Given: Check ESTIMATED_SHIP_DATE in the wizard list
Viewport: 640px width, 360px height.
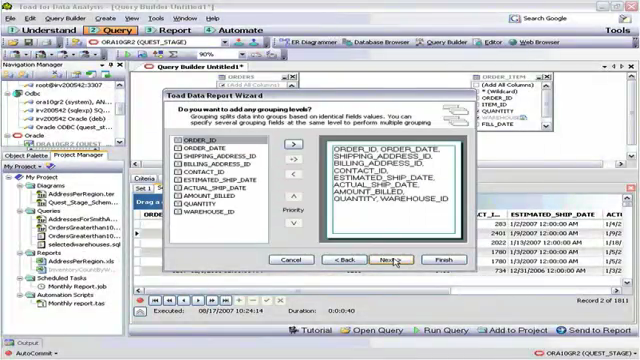Looking at the screenshot, I should coord(178,180).
